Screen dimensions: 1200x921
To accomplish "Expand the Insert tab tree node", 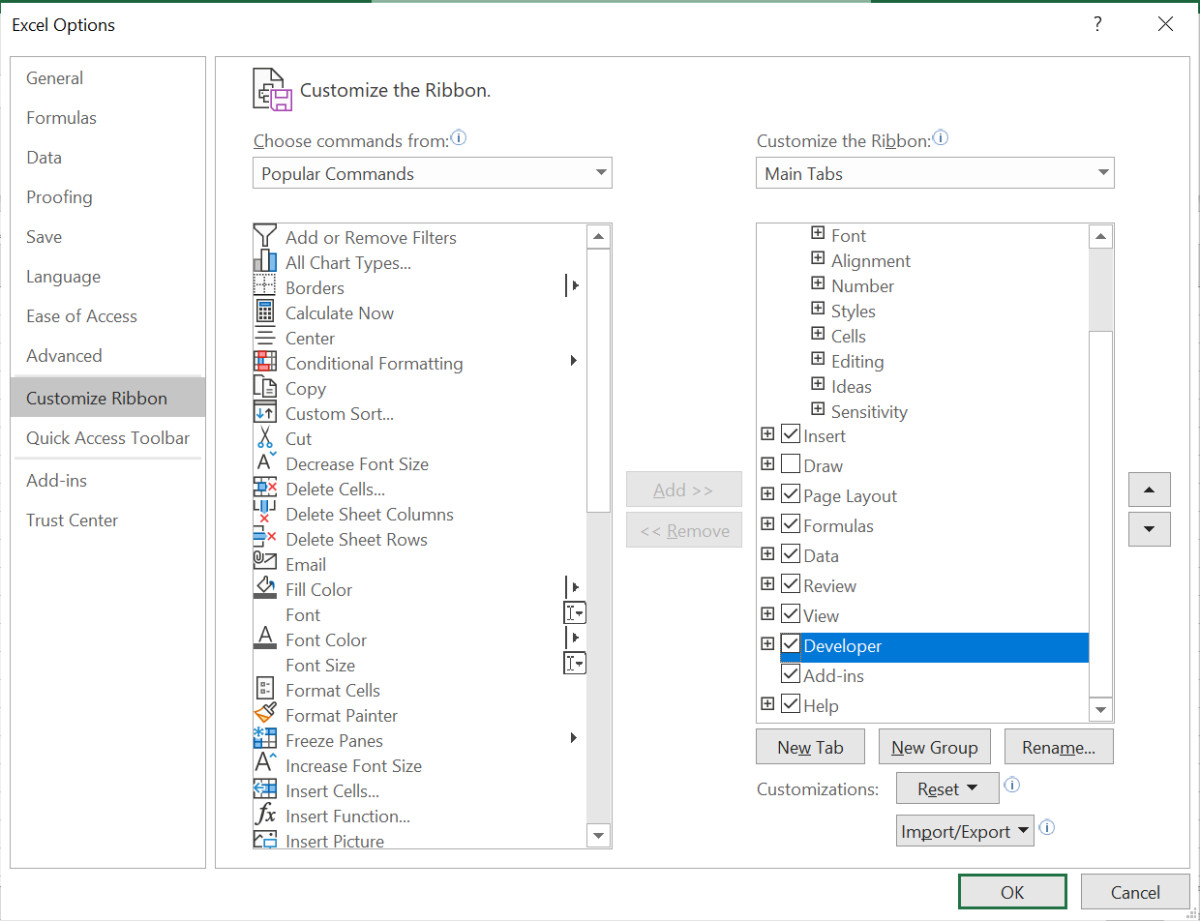I will [x=767, y=435].
